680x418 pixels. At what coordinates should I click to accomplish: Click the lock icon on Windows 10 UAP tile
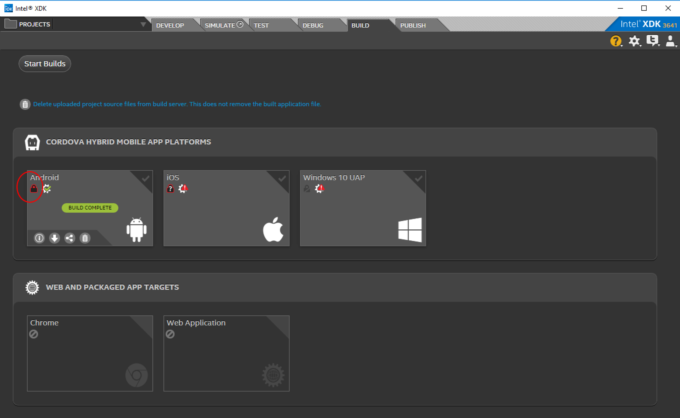tap(307, 189)
